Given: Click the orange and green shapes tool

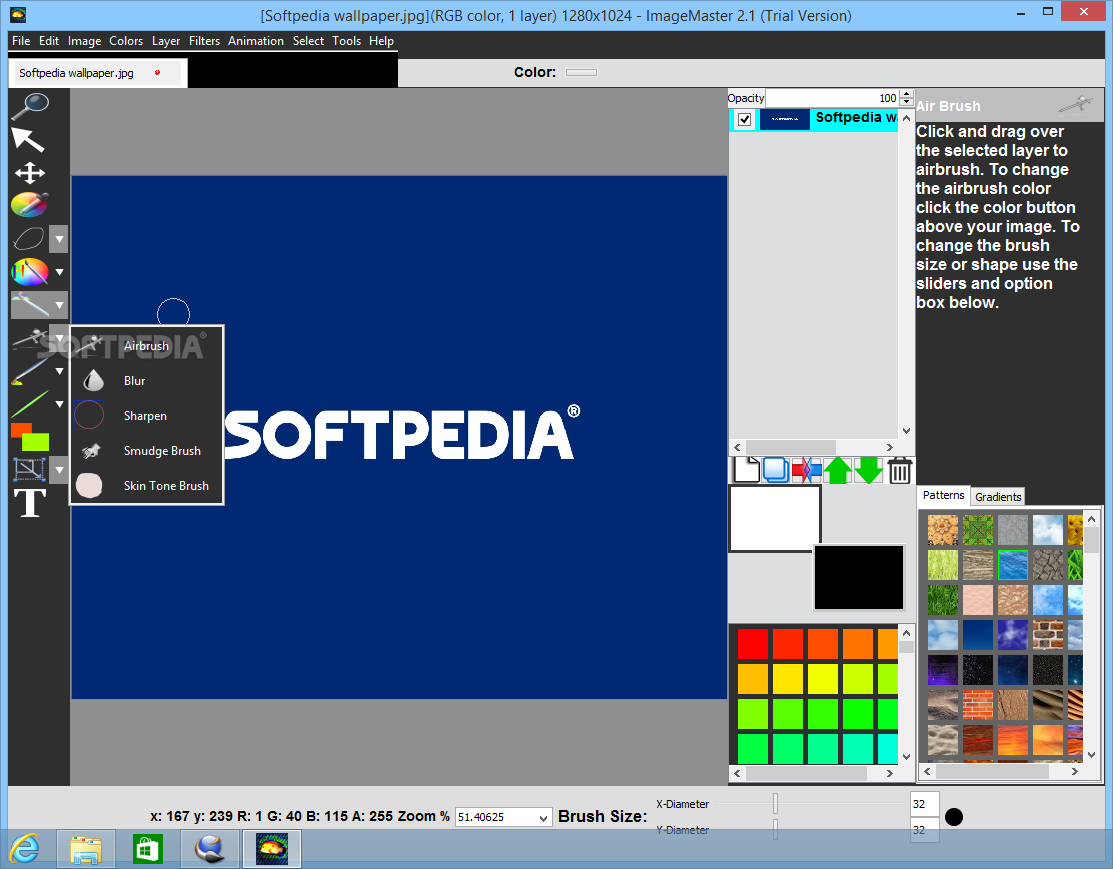Looking at the screenshot, I should 30,437.
